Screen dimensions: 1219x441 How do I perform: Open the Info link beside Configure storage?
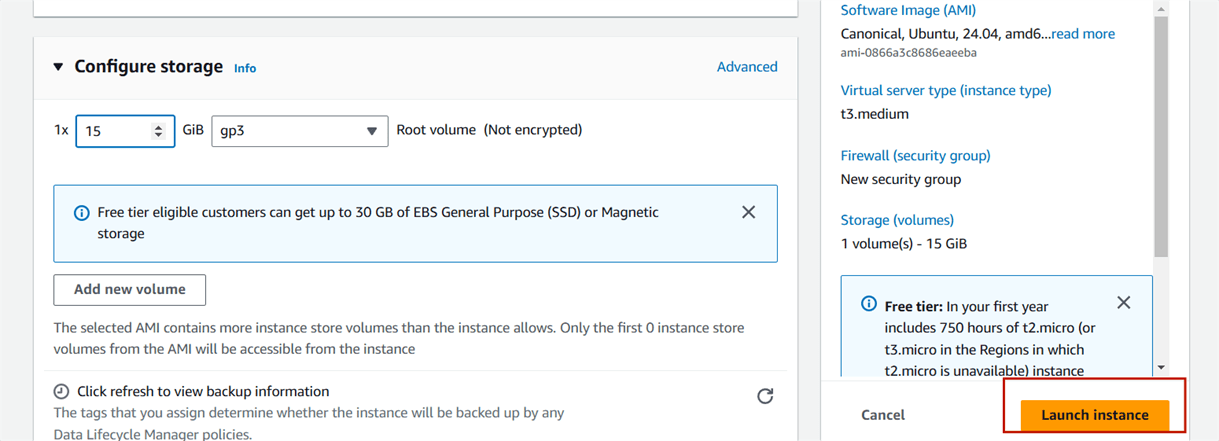(x=245, y=68)
